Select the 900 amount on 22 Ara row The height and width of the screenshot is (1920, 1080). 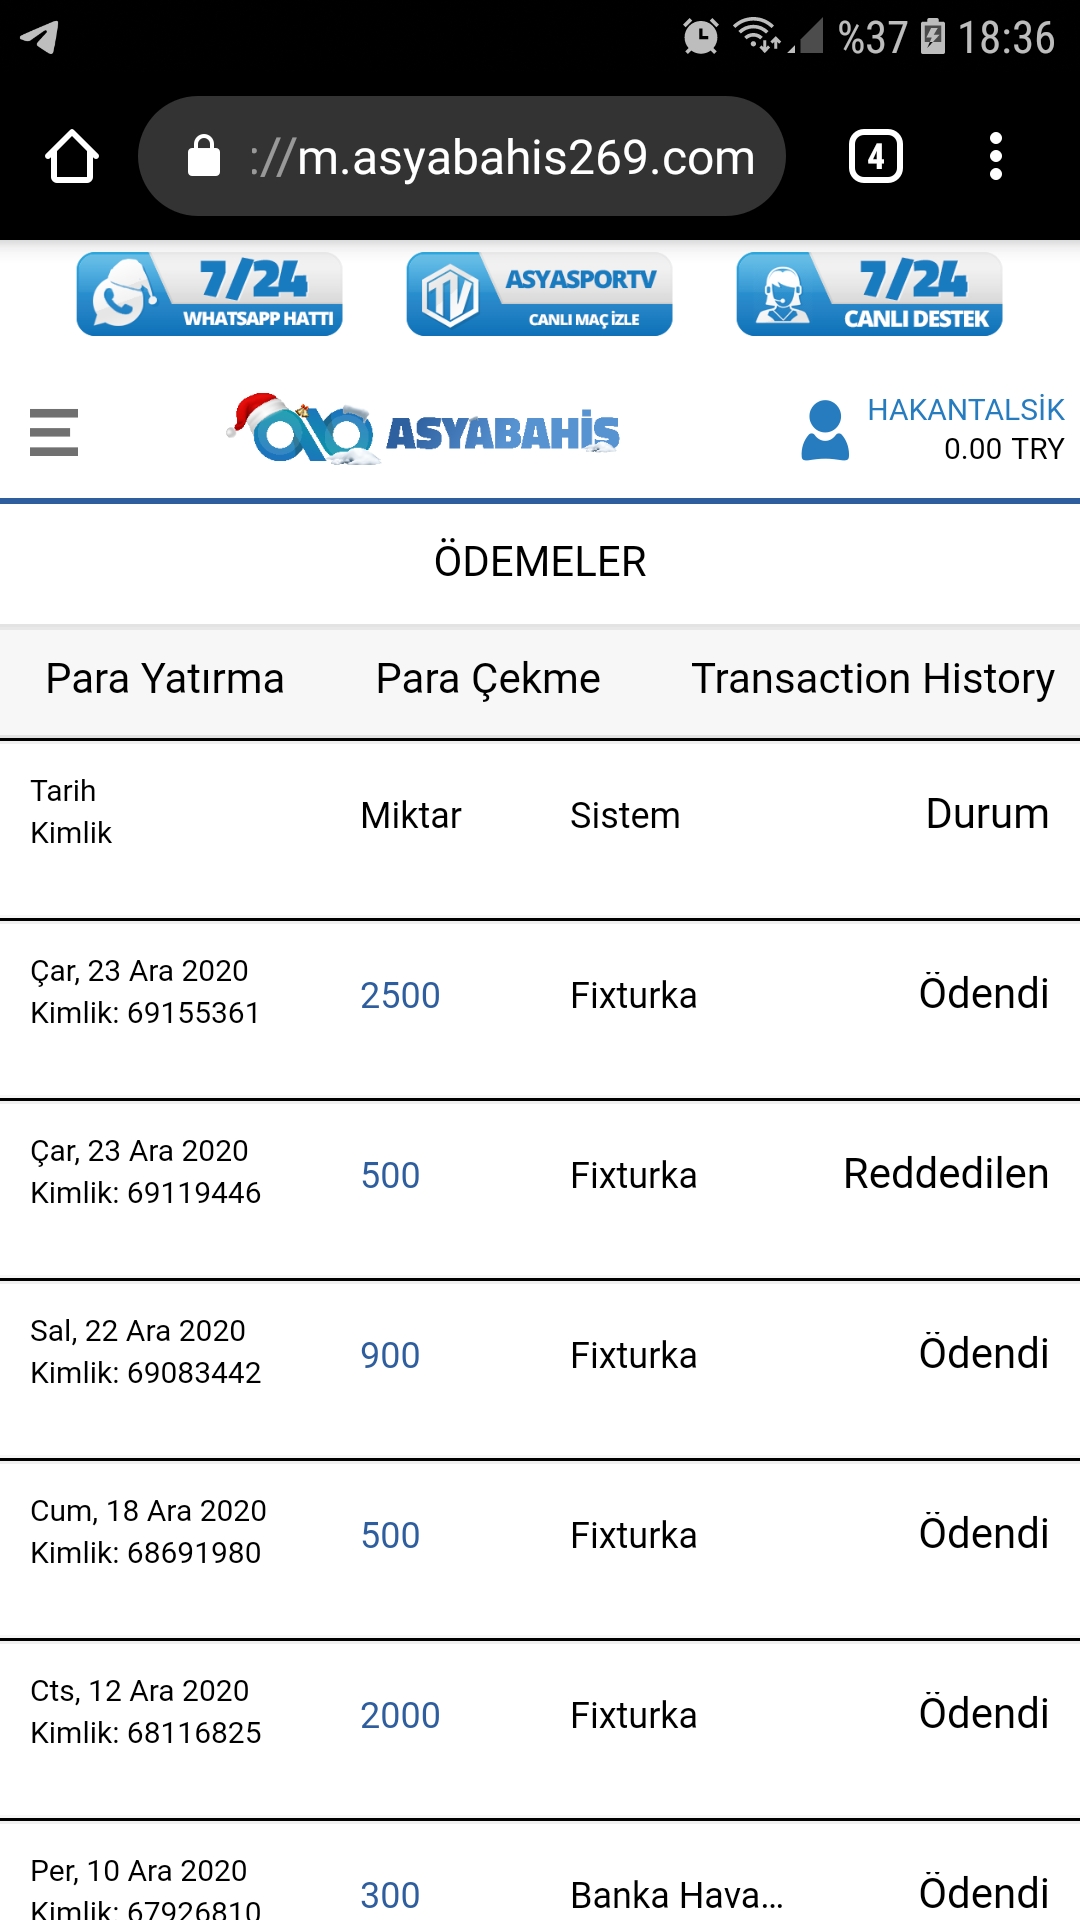pyautogui.click(x=390, y=1356)
